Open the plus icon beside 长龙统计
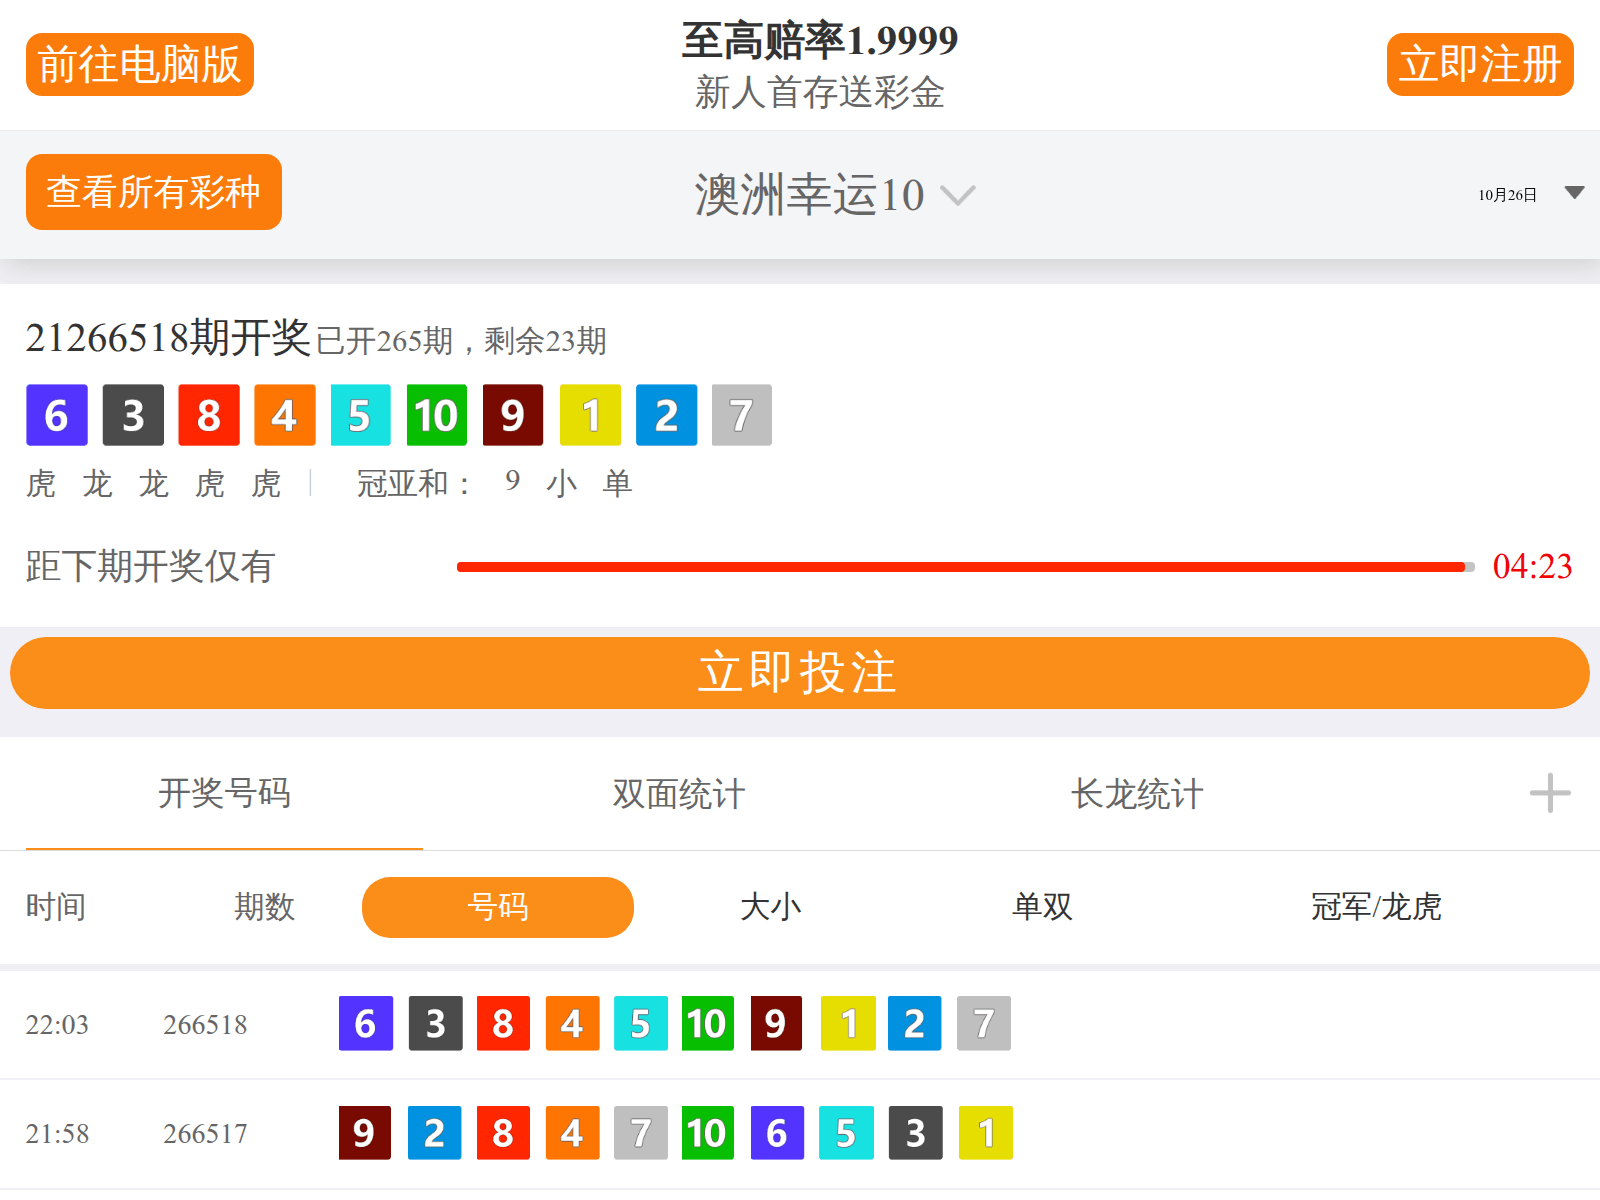The width and height of the screenshot is (1600, 1200). 1548,794
